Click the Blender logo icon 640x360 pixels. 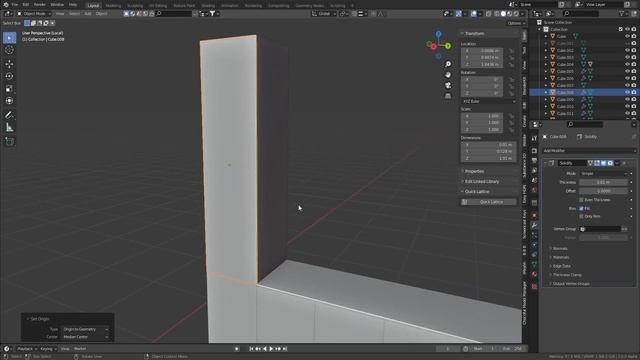click(x=6, y=4)
